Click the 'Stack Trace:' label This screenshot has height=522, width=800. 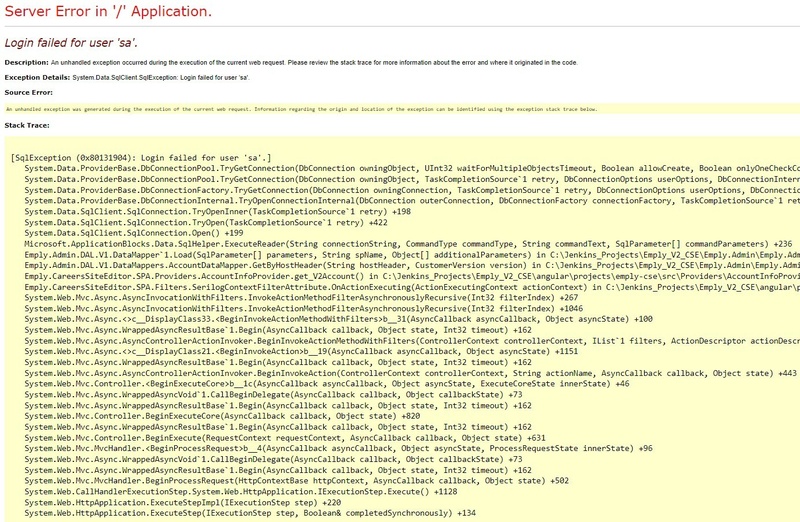coord(27,125)
